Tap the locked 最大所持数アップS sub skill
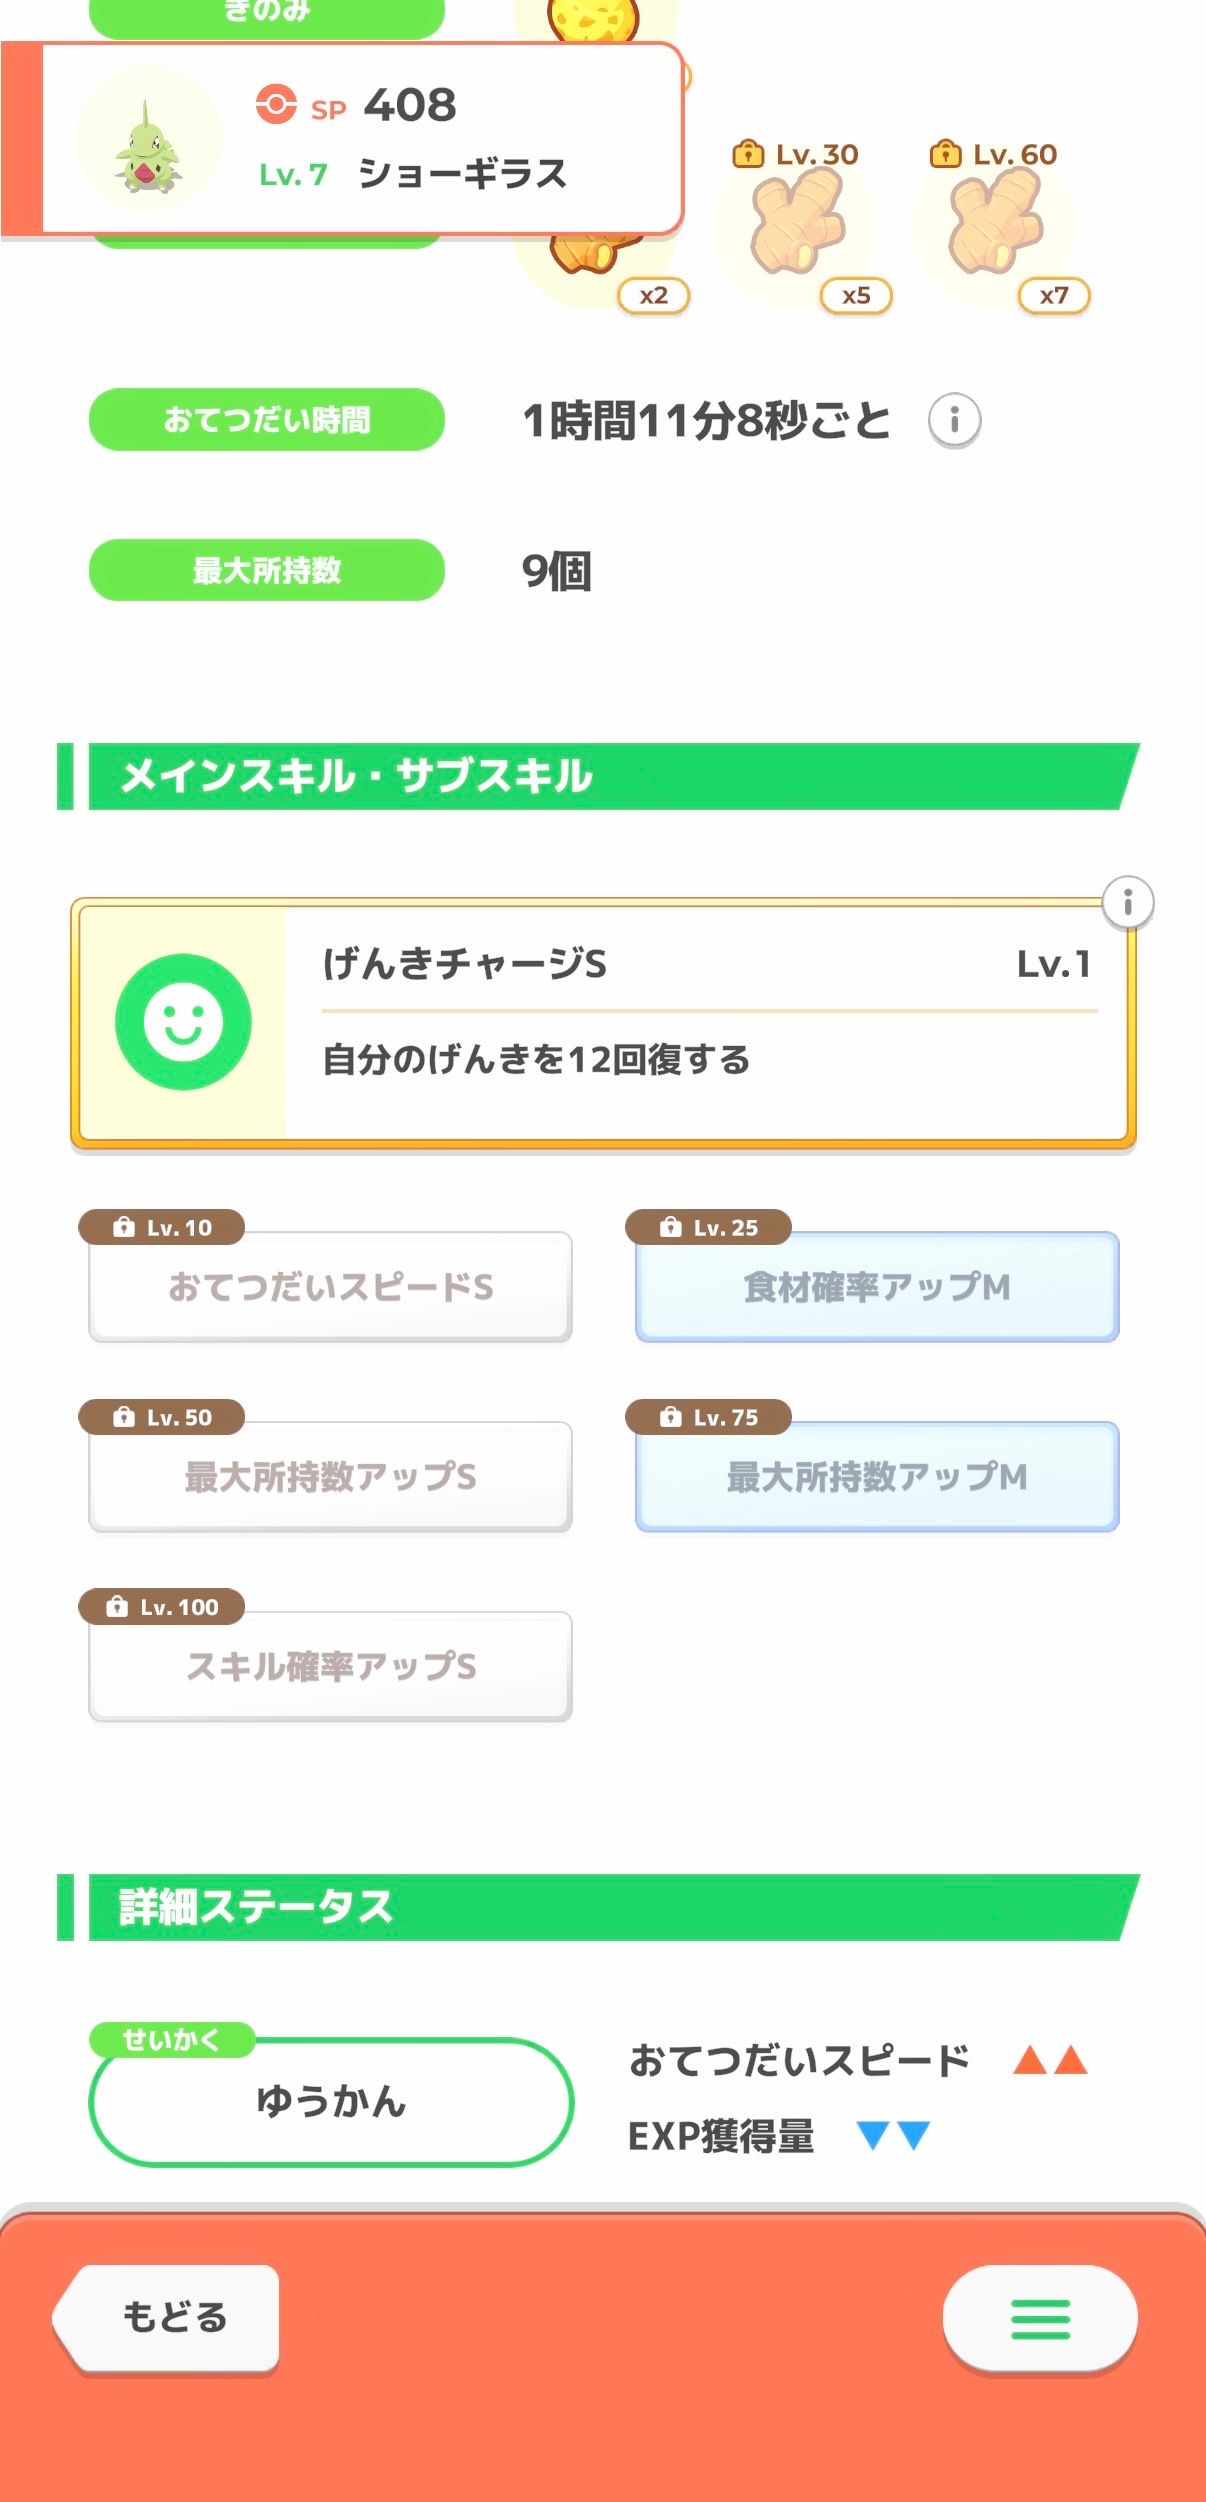This screenshot has width=1206, height=2502. (x=330, y=1476)
